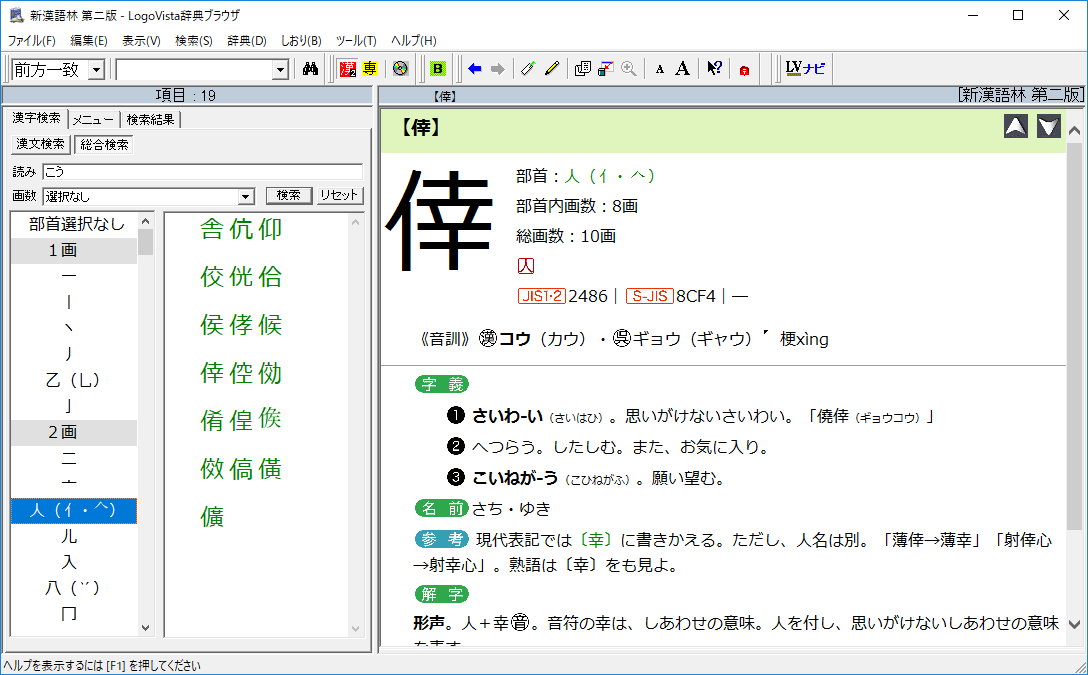Click the small A font size icon
This screenshot has height=675, width=1088.
660,69
